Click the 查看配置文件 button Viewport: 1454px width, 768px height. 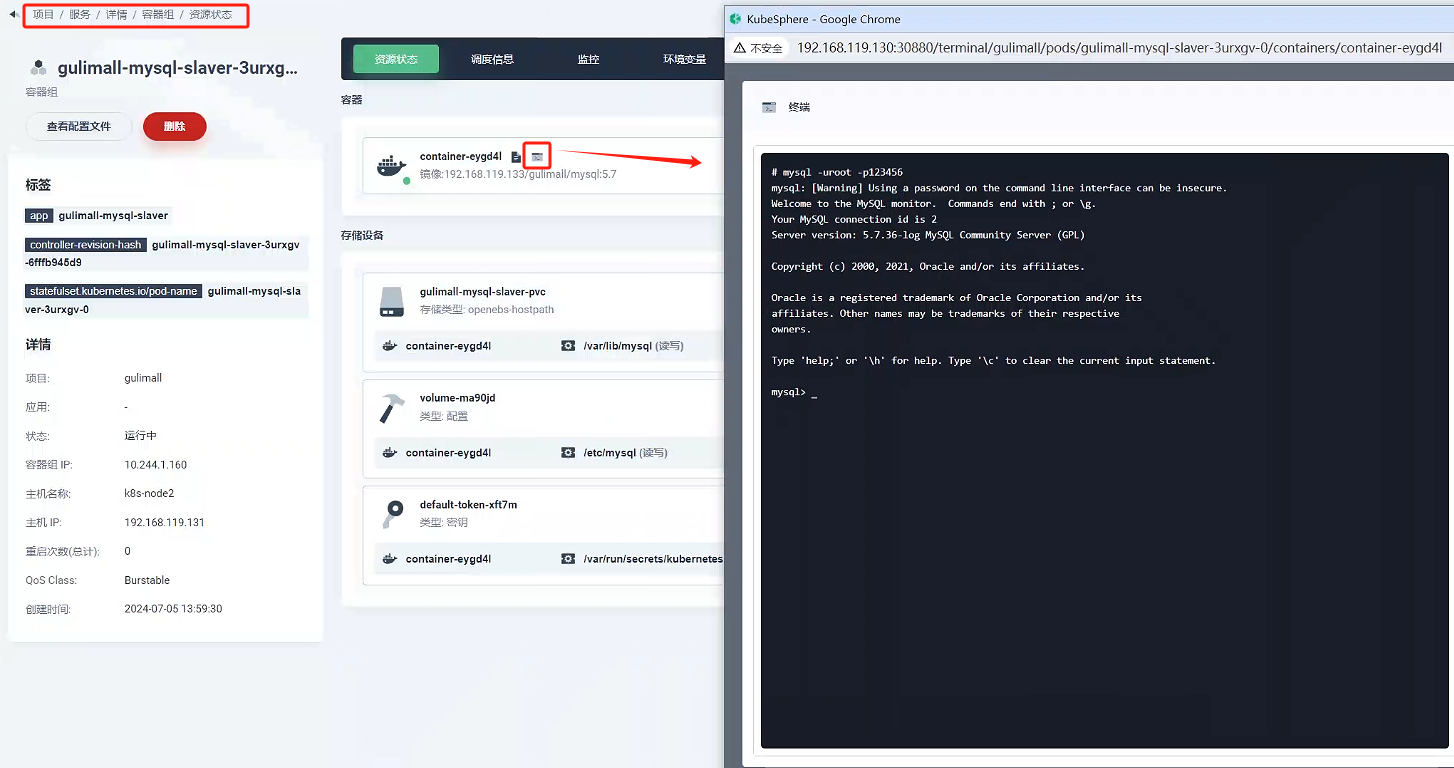coord(79,126)
